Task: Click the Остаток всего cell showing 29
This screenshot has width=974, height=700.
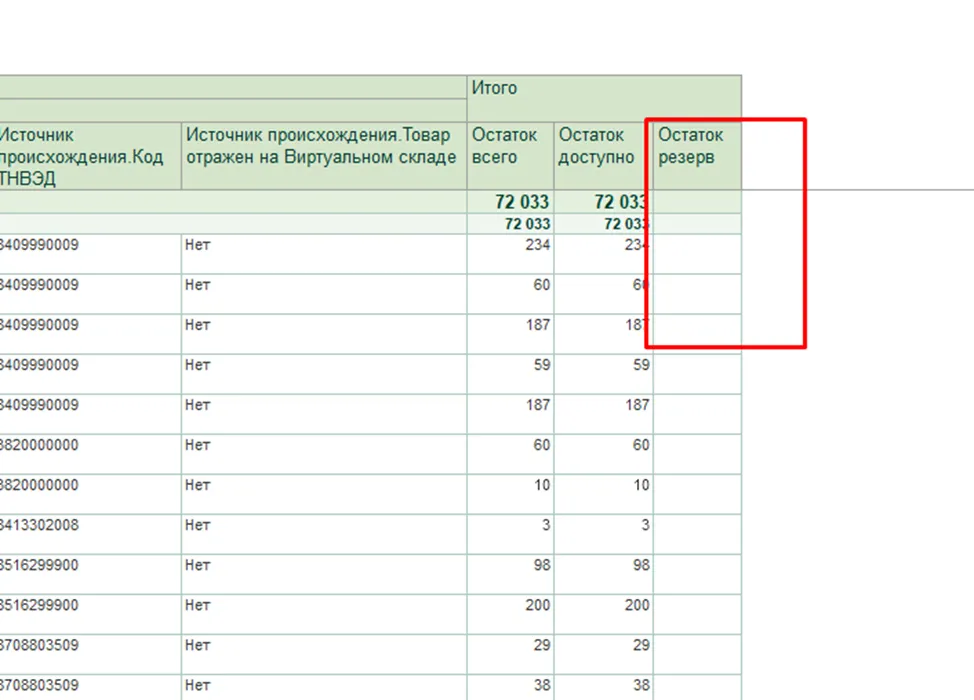Action: [511, 655]
